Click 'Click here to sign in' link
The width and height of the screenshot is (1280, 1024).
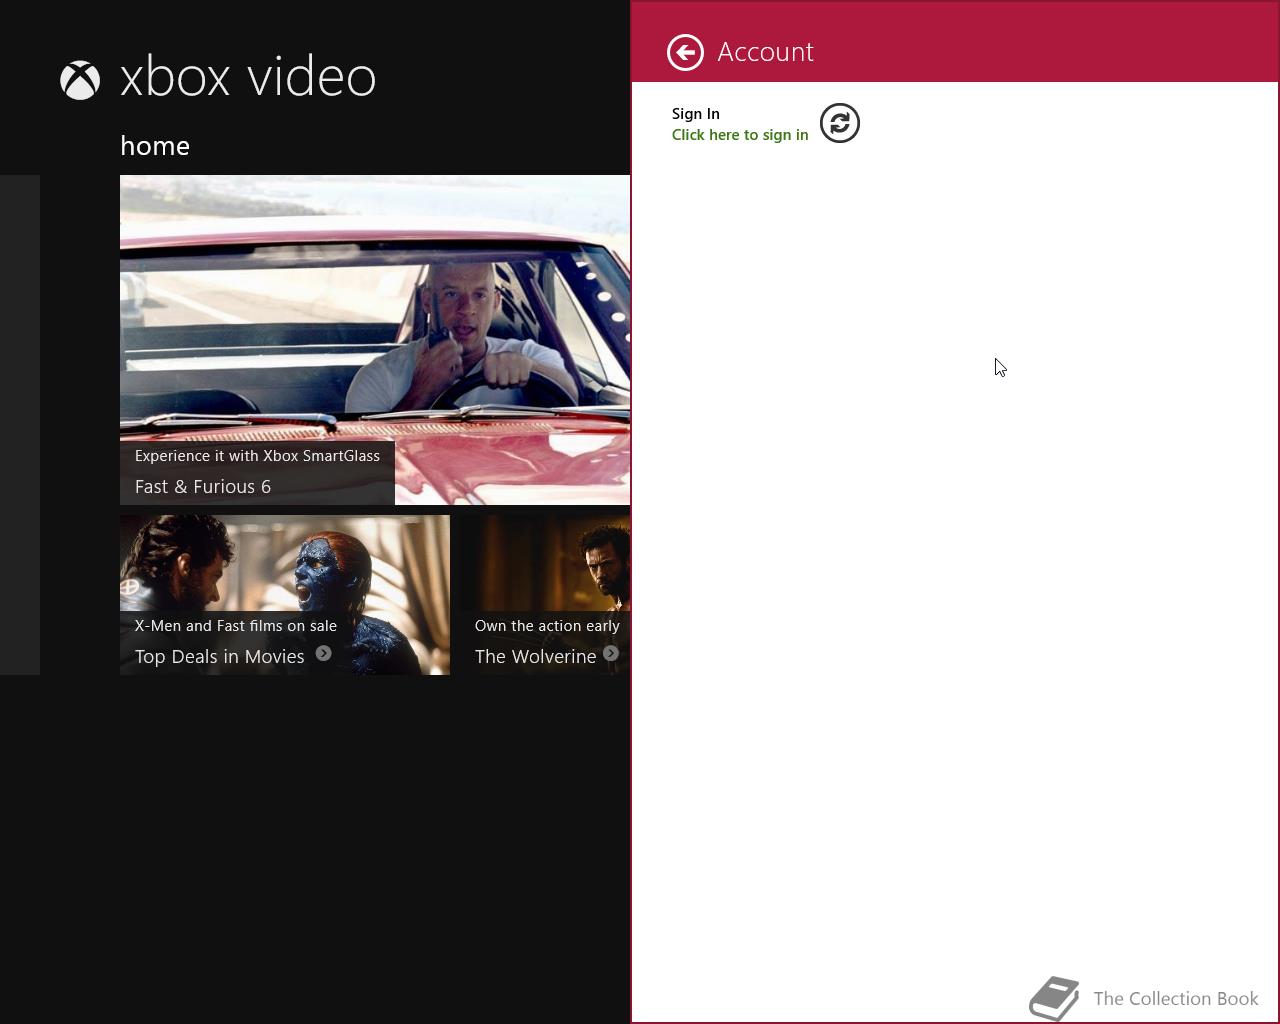click(x=740, y=135)
